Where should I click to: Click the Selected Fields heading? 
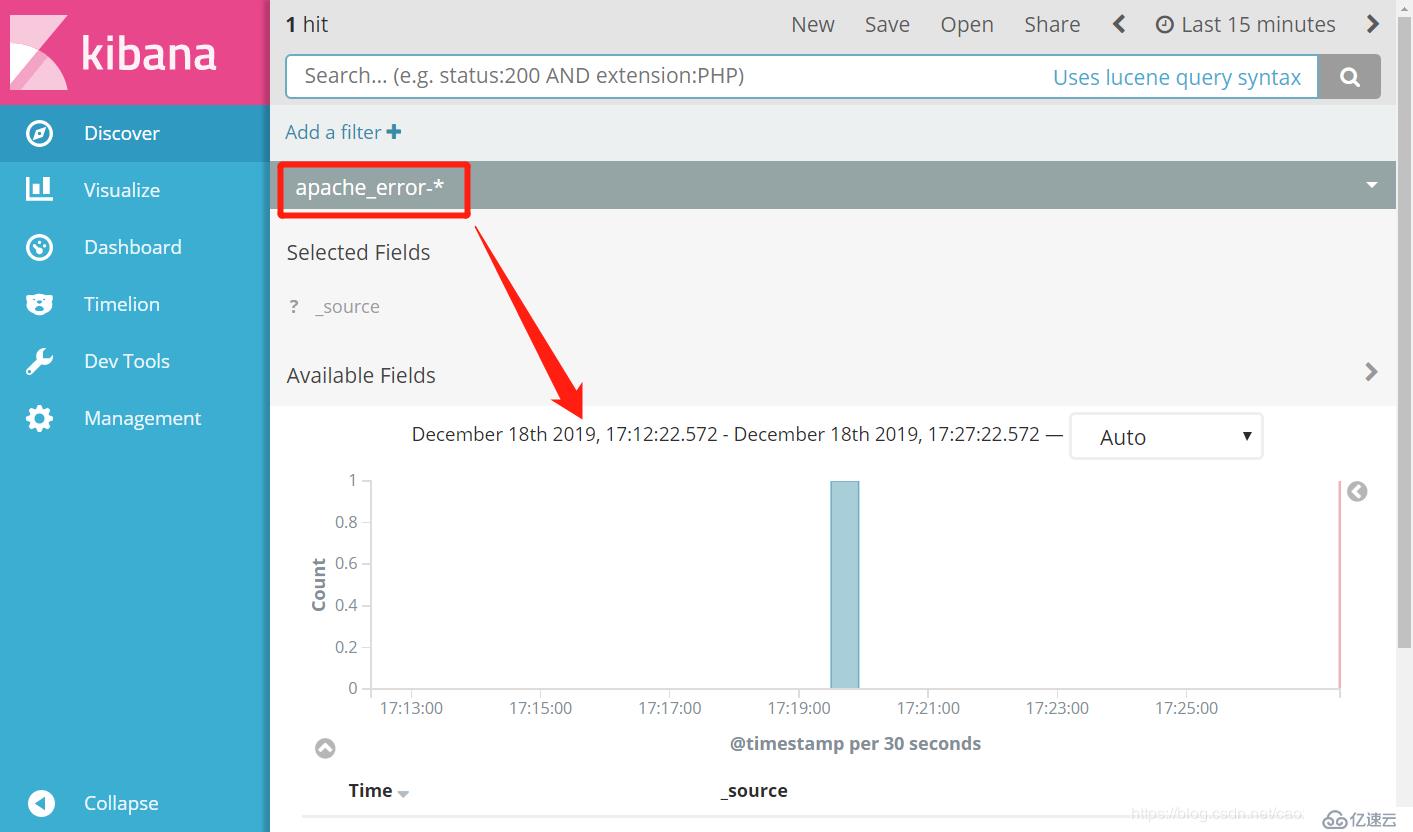pyautogui.click(x=358, y=252)
